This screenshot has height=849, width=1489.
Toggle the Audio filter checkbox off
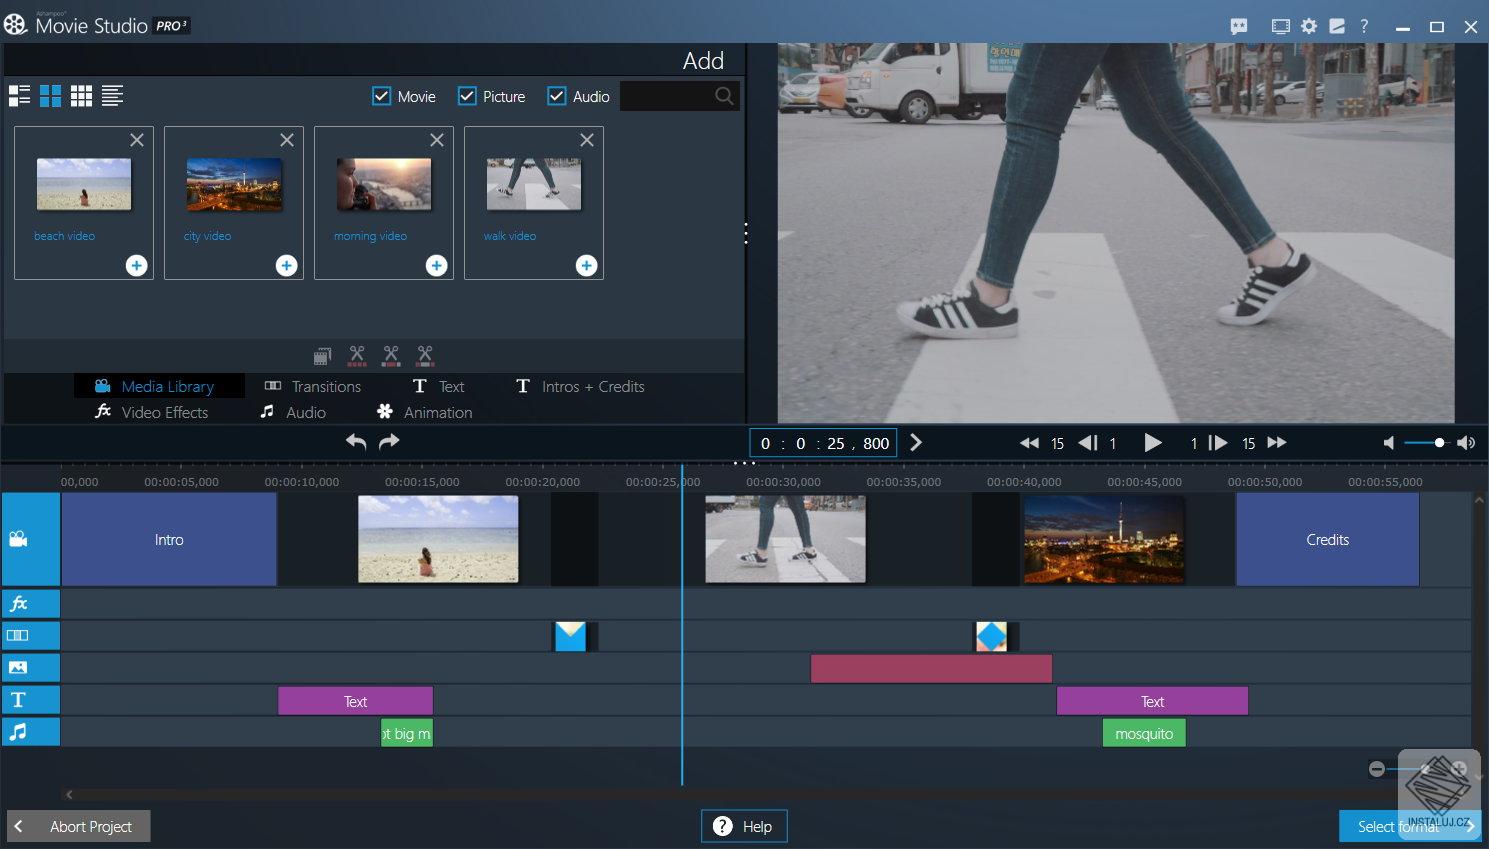[x=556, y=96]
